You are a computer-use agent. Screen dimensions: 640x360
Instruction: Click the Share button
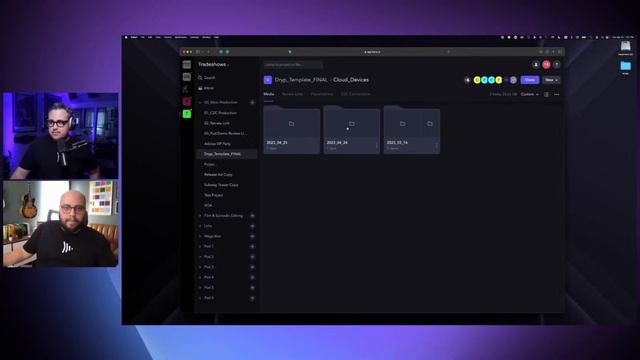(x=530, y=80)
